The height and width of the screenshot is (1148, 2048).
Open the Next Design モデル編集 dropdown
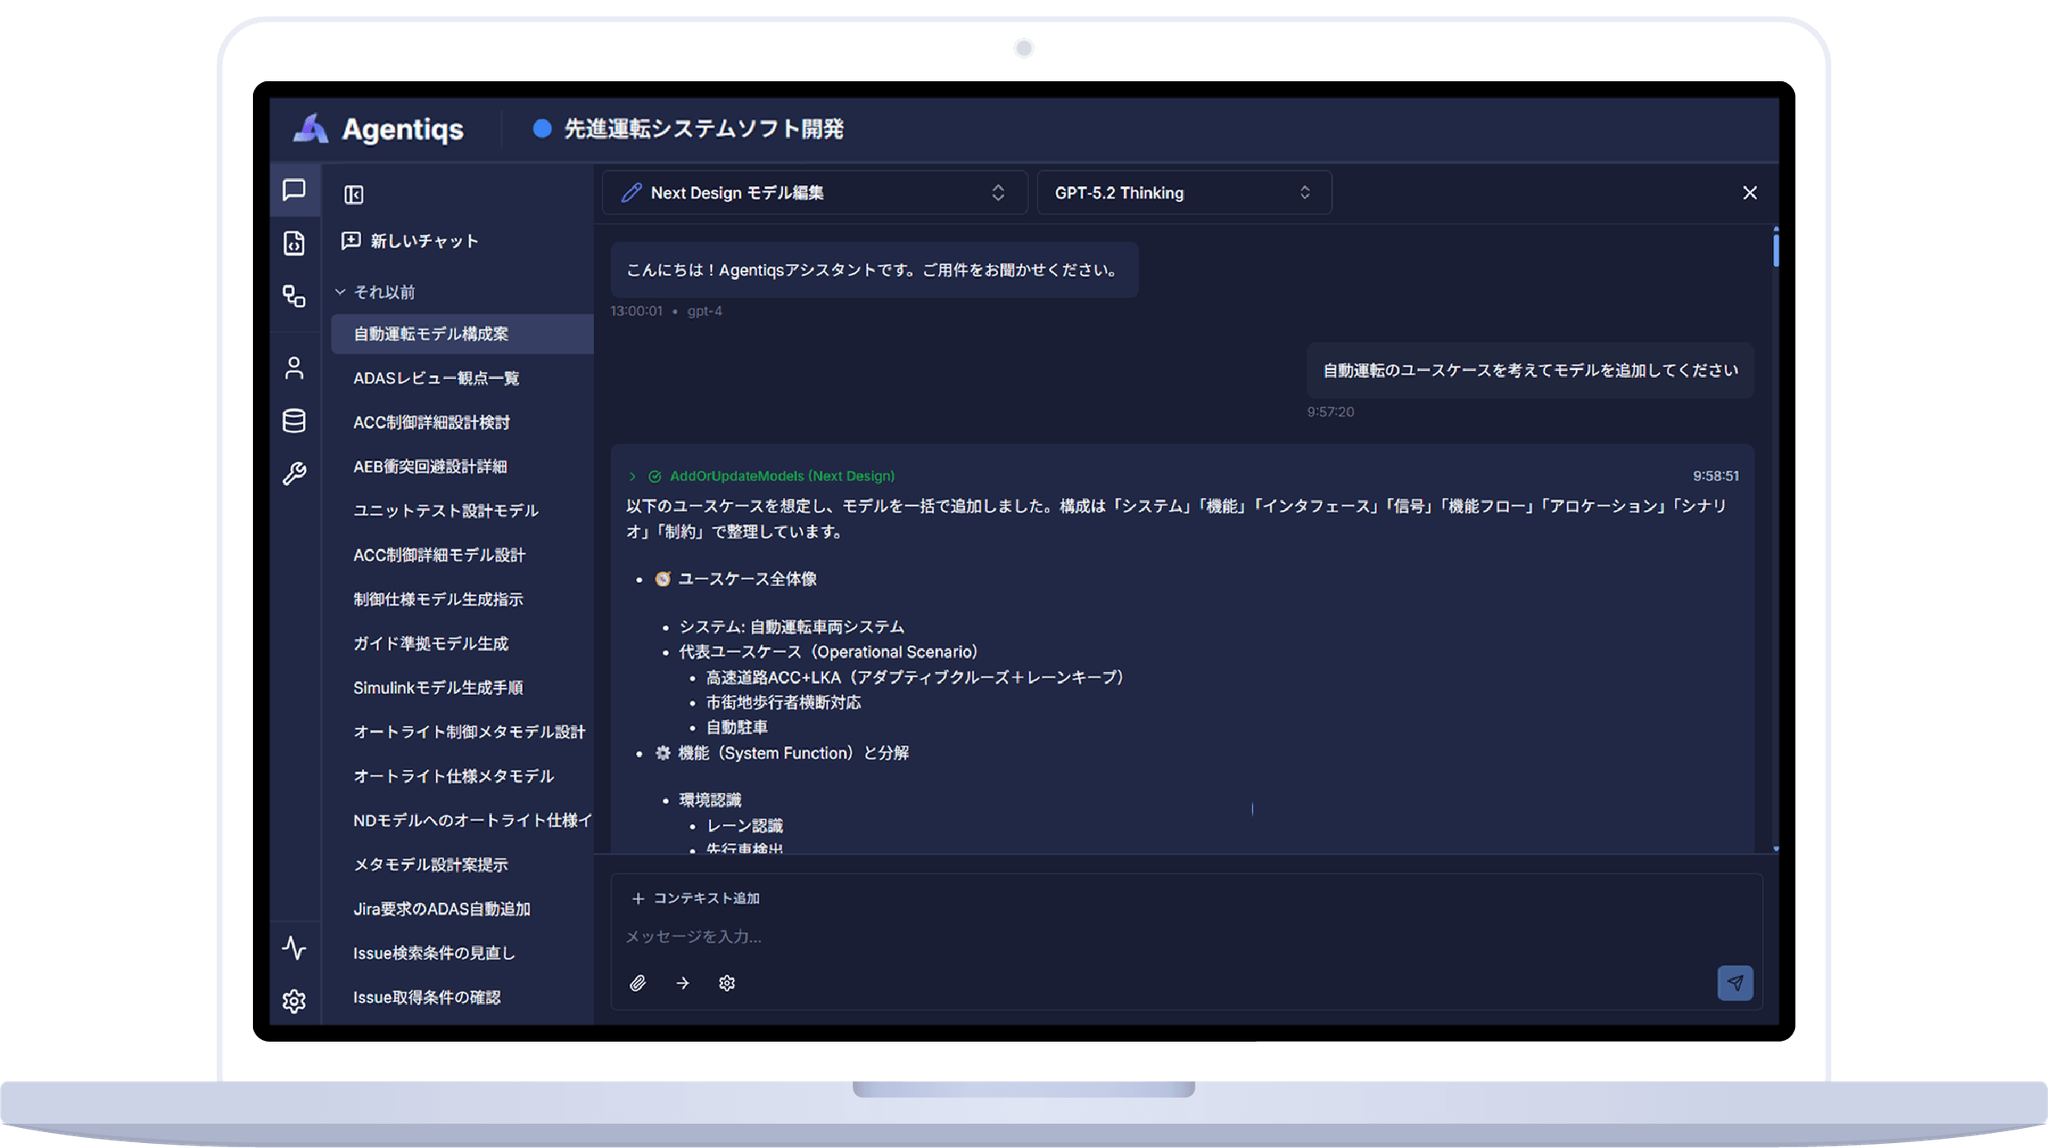pyautogui.click(x=814, y=193)
